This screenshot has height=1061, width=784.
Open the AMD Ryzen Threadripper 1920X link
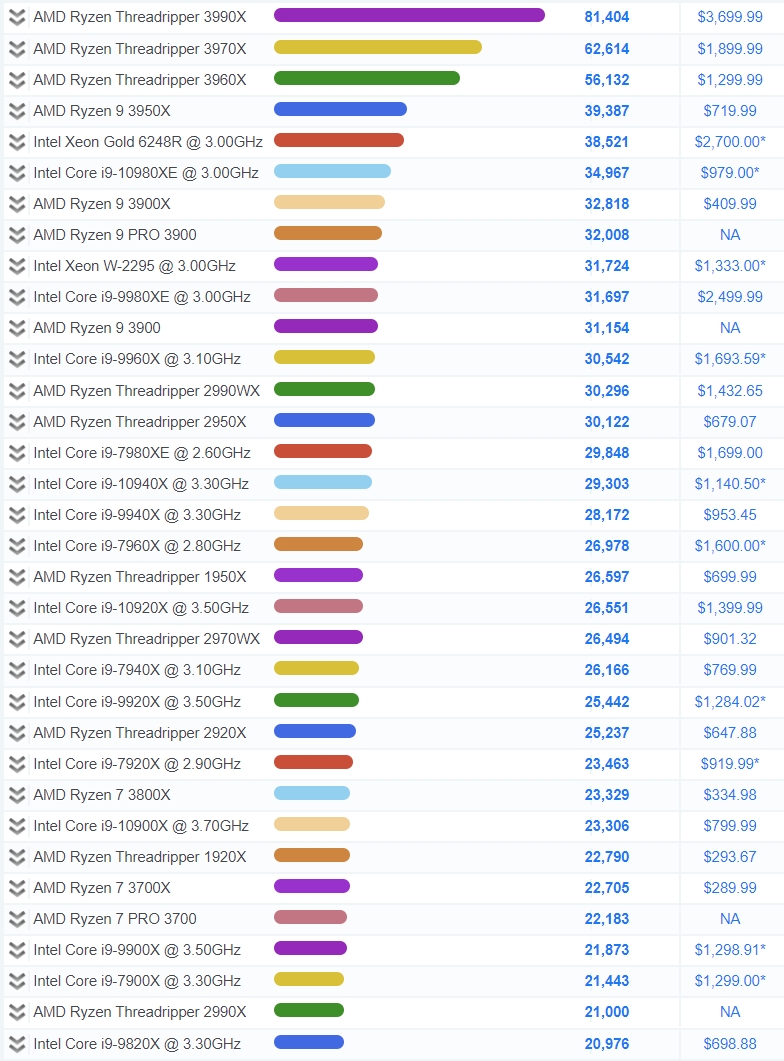click(x=140, y=857)
